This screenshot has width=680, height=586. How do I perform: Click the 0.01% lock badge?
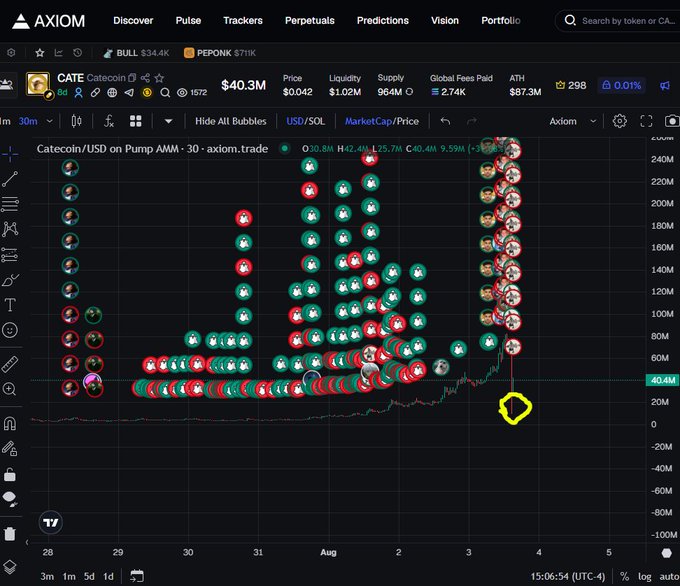[x=621, y=85]
